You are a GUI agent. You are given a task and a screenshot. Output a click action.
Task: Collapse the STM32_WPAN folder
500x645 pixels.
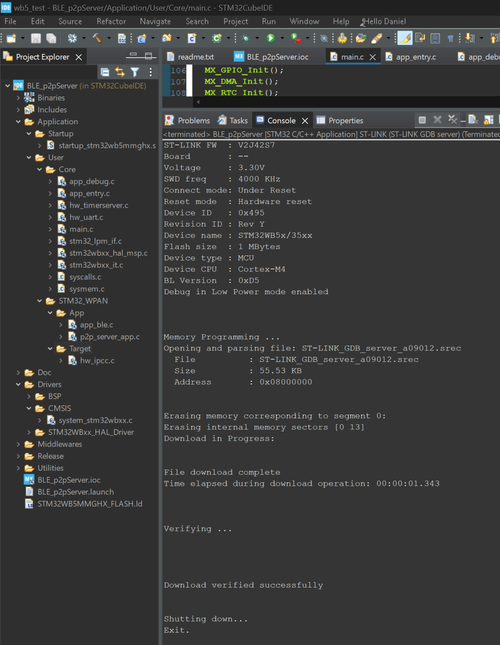(x=39, y=301)
